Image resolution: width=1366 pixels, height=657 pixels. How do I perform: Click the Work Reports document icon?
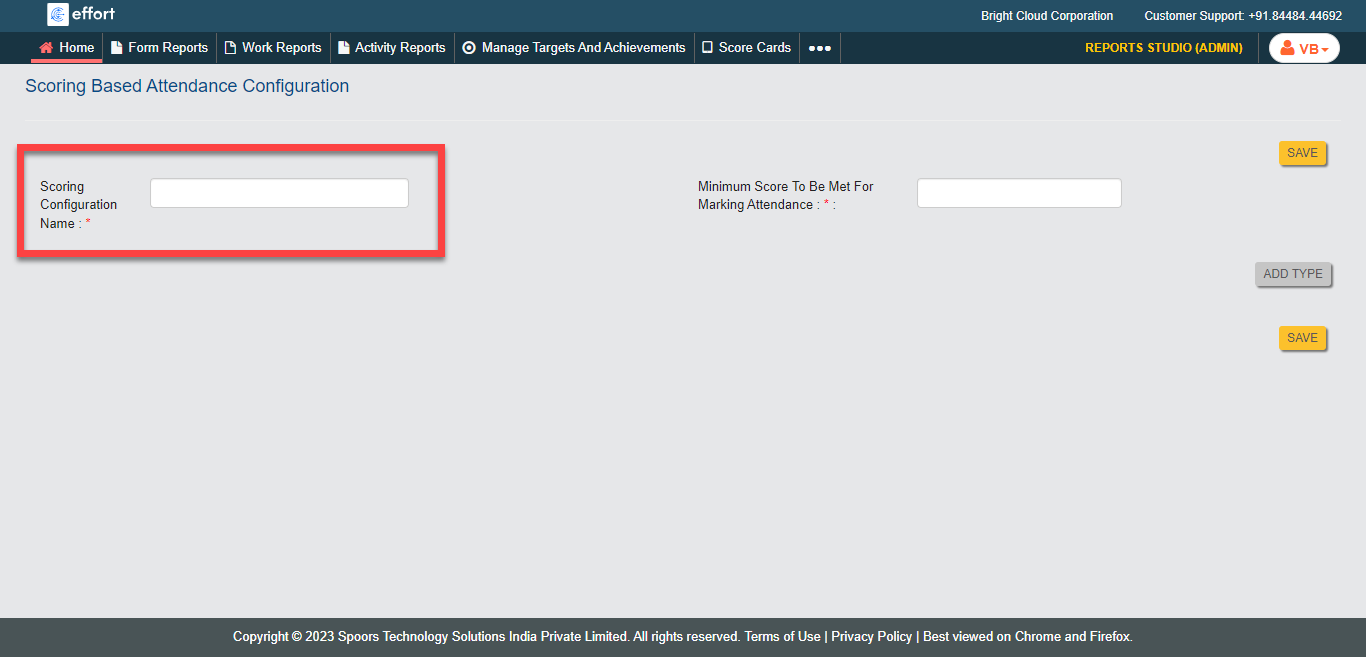(230, 47)
